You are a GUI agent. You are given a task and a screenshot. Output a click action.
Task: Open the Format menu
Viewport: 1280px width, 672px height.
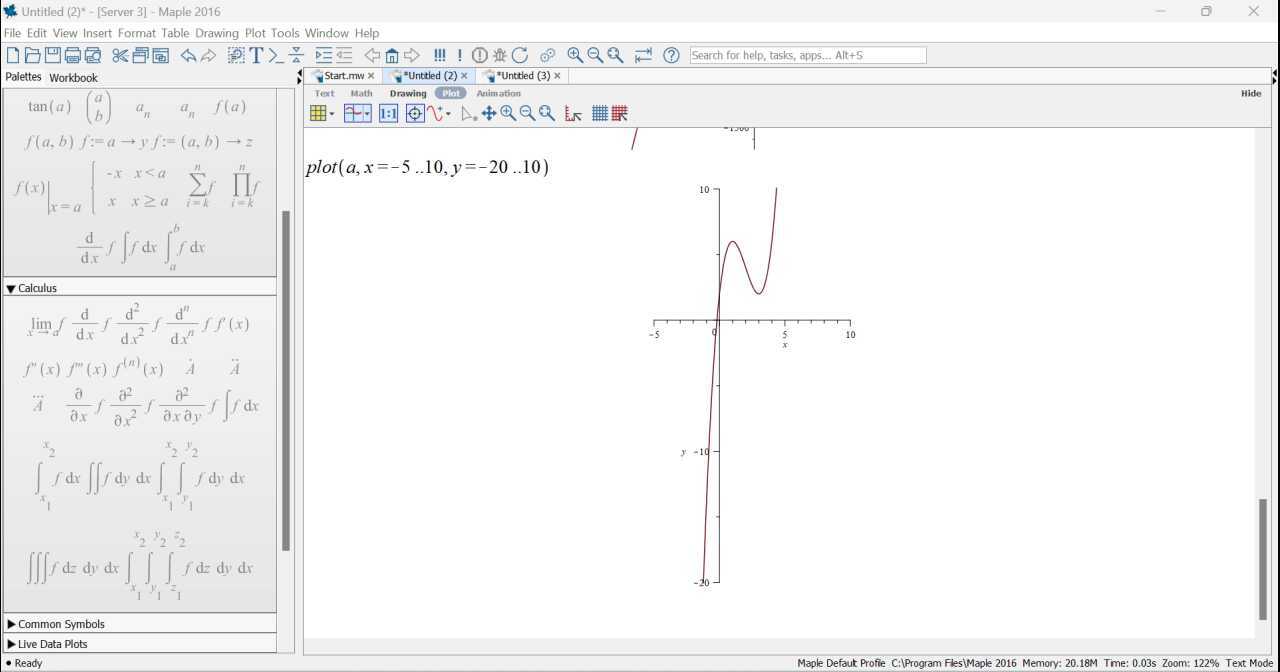click(x=136, y=33)
